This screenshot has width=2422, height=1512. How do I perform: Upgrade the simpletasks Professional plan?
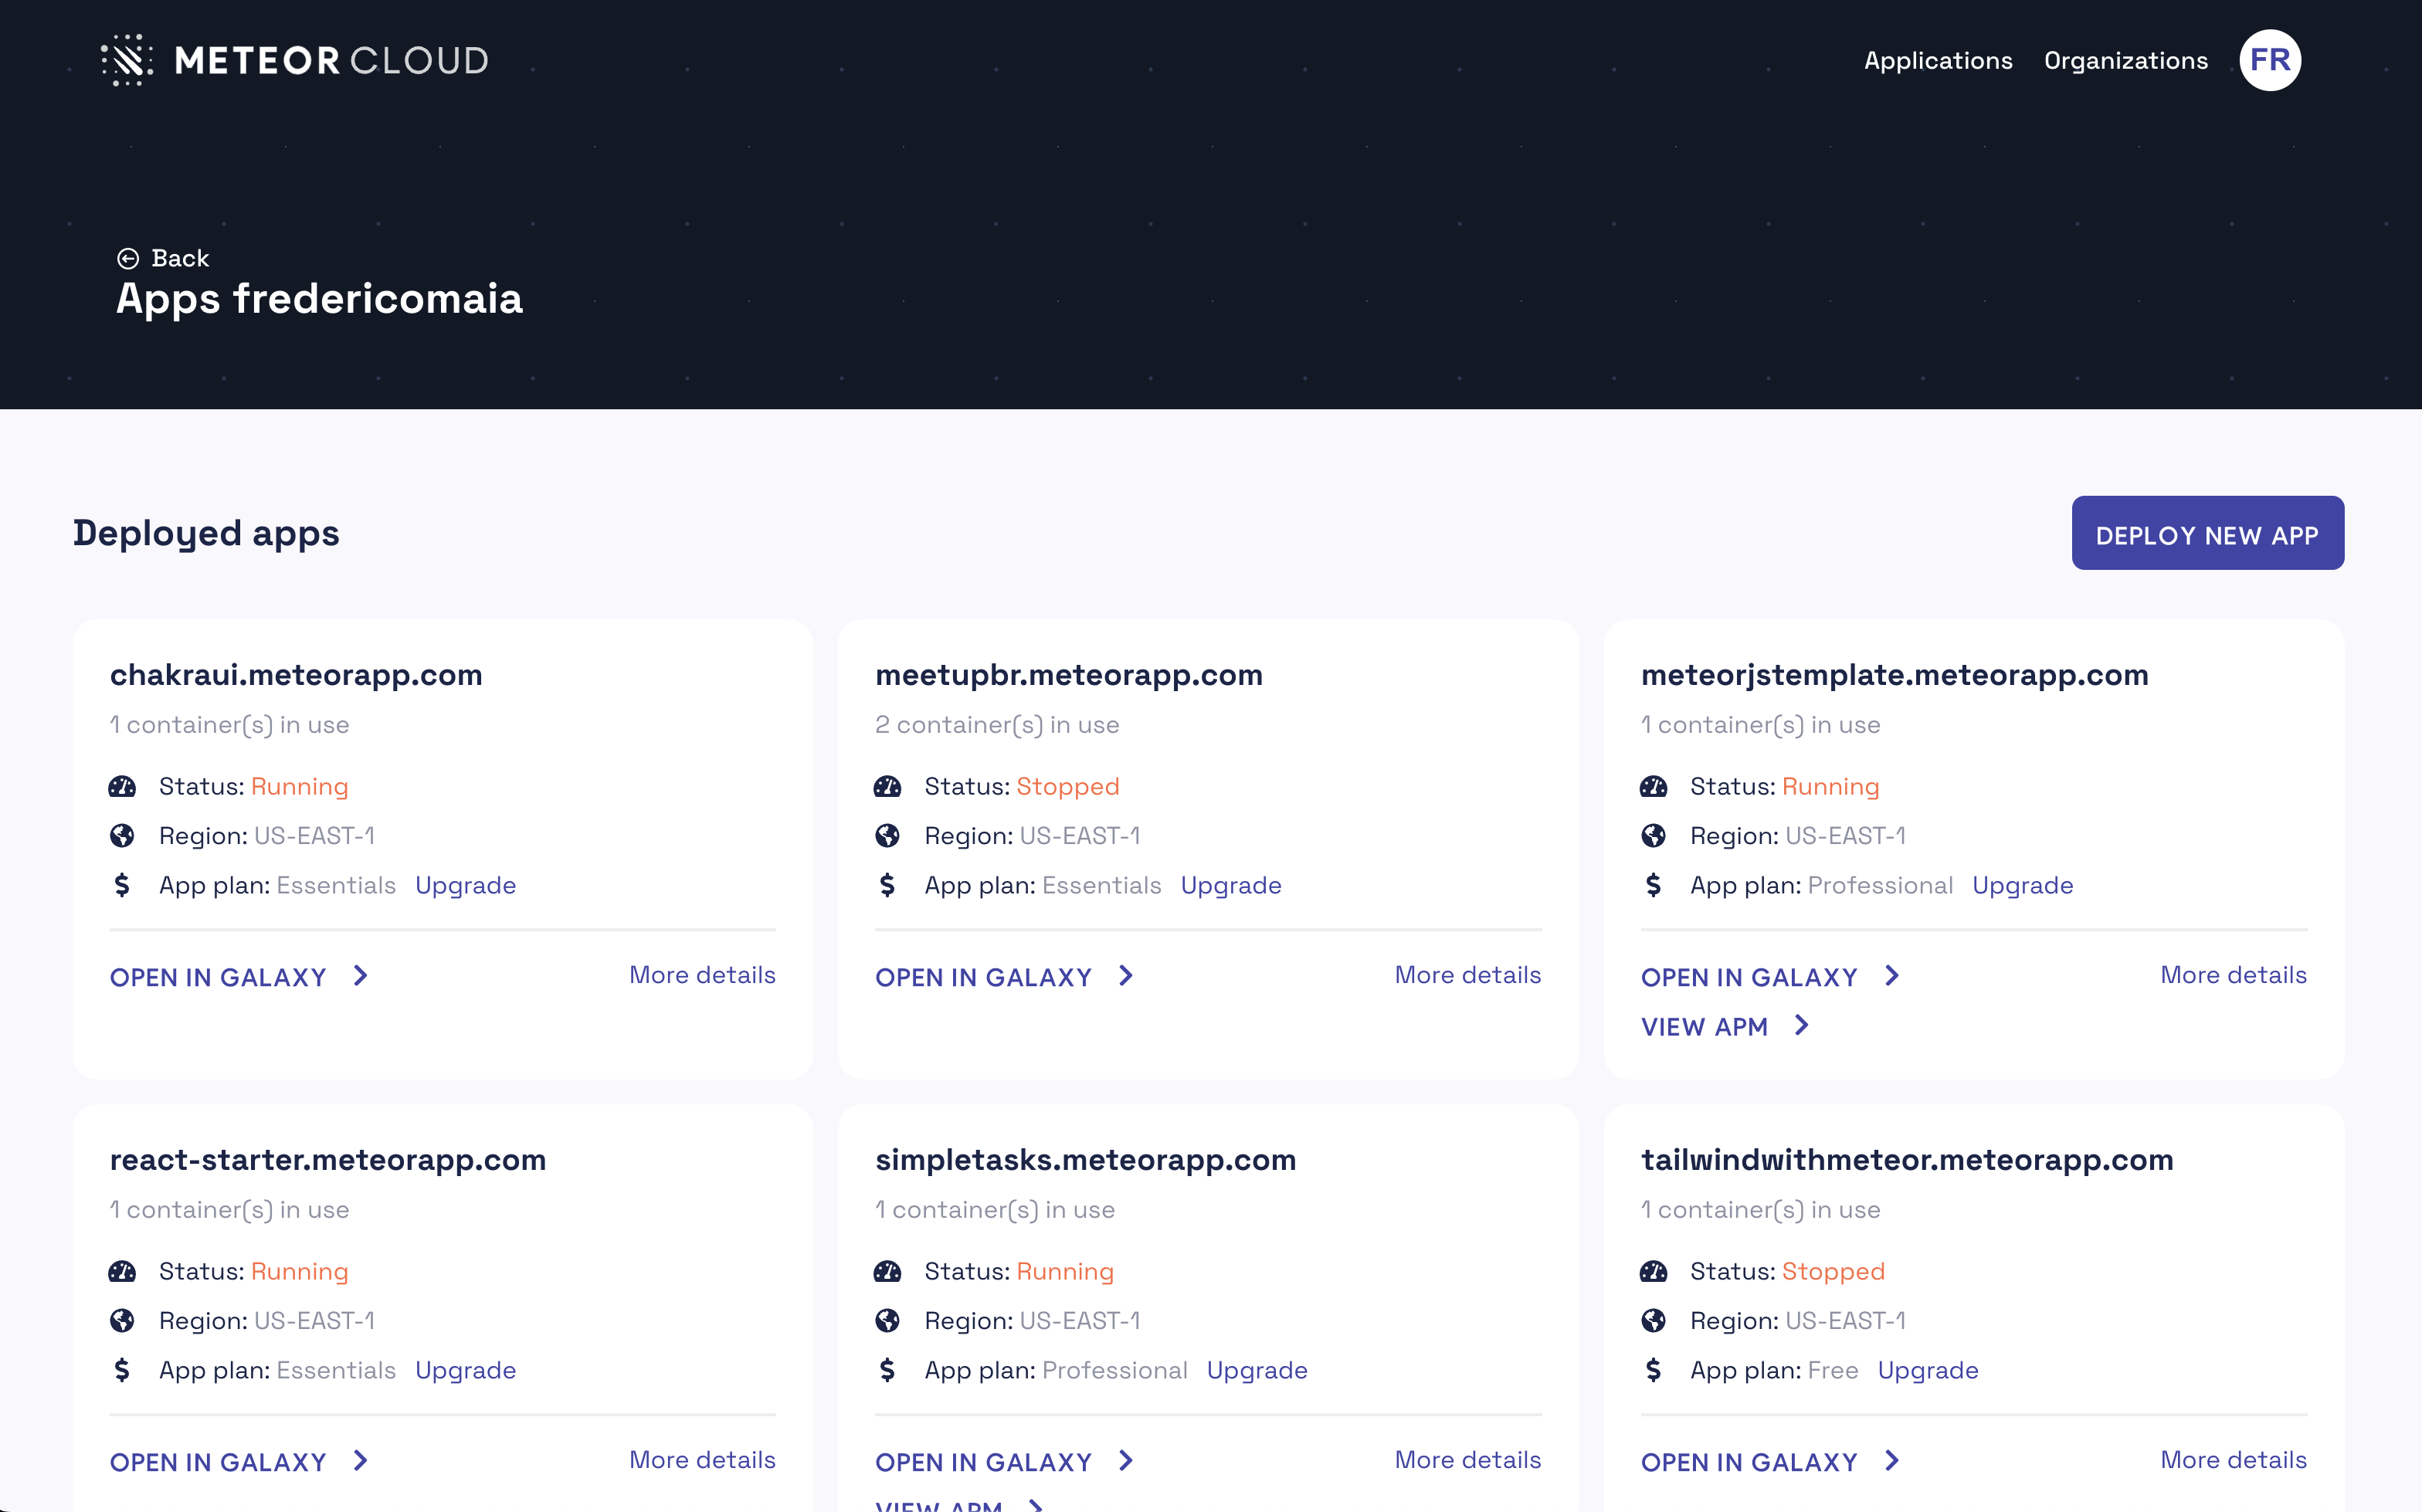click(x=1257, y=1371)
